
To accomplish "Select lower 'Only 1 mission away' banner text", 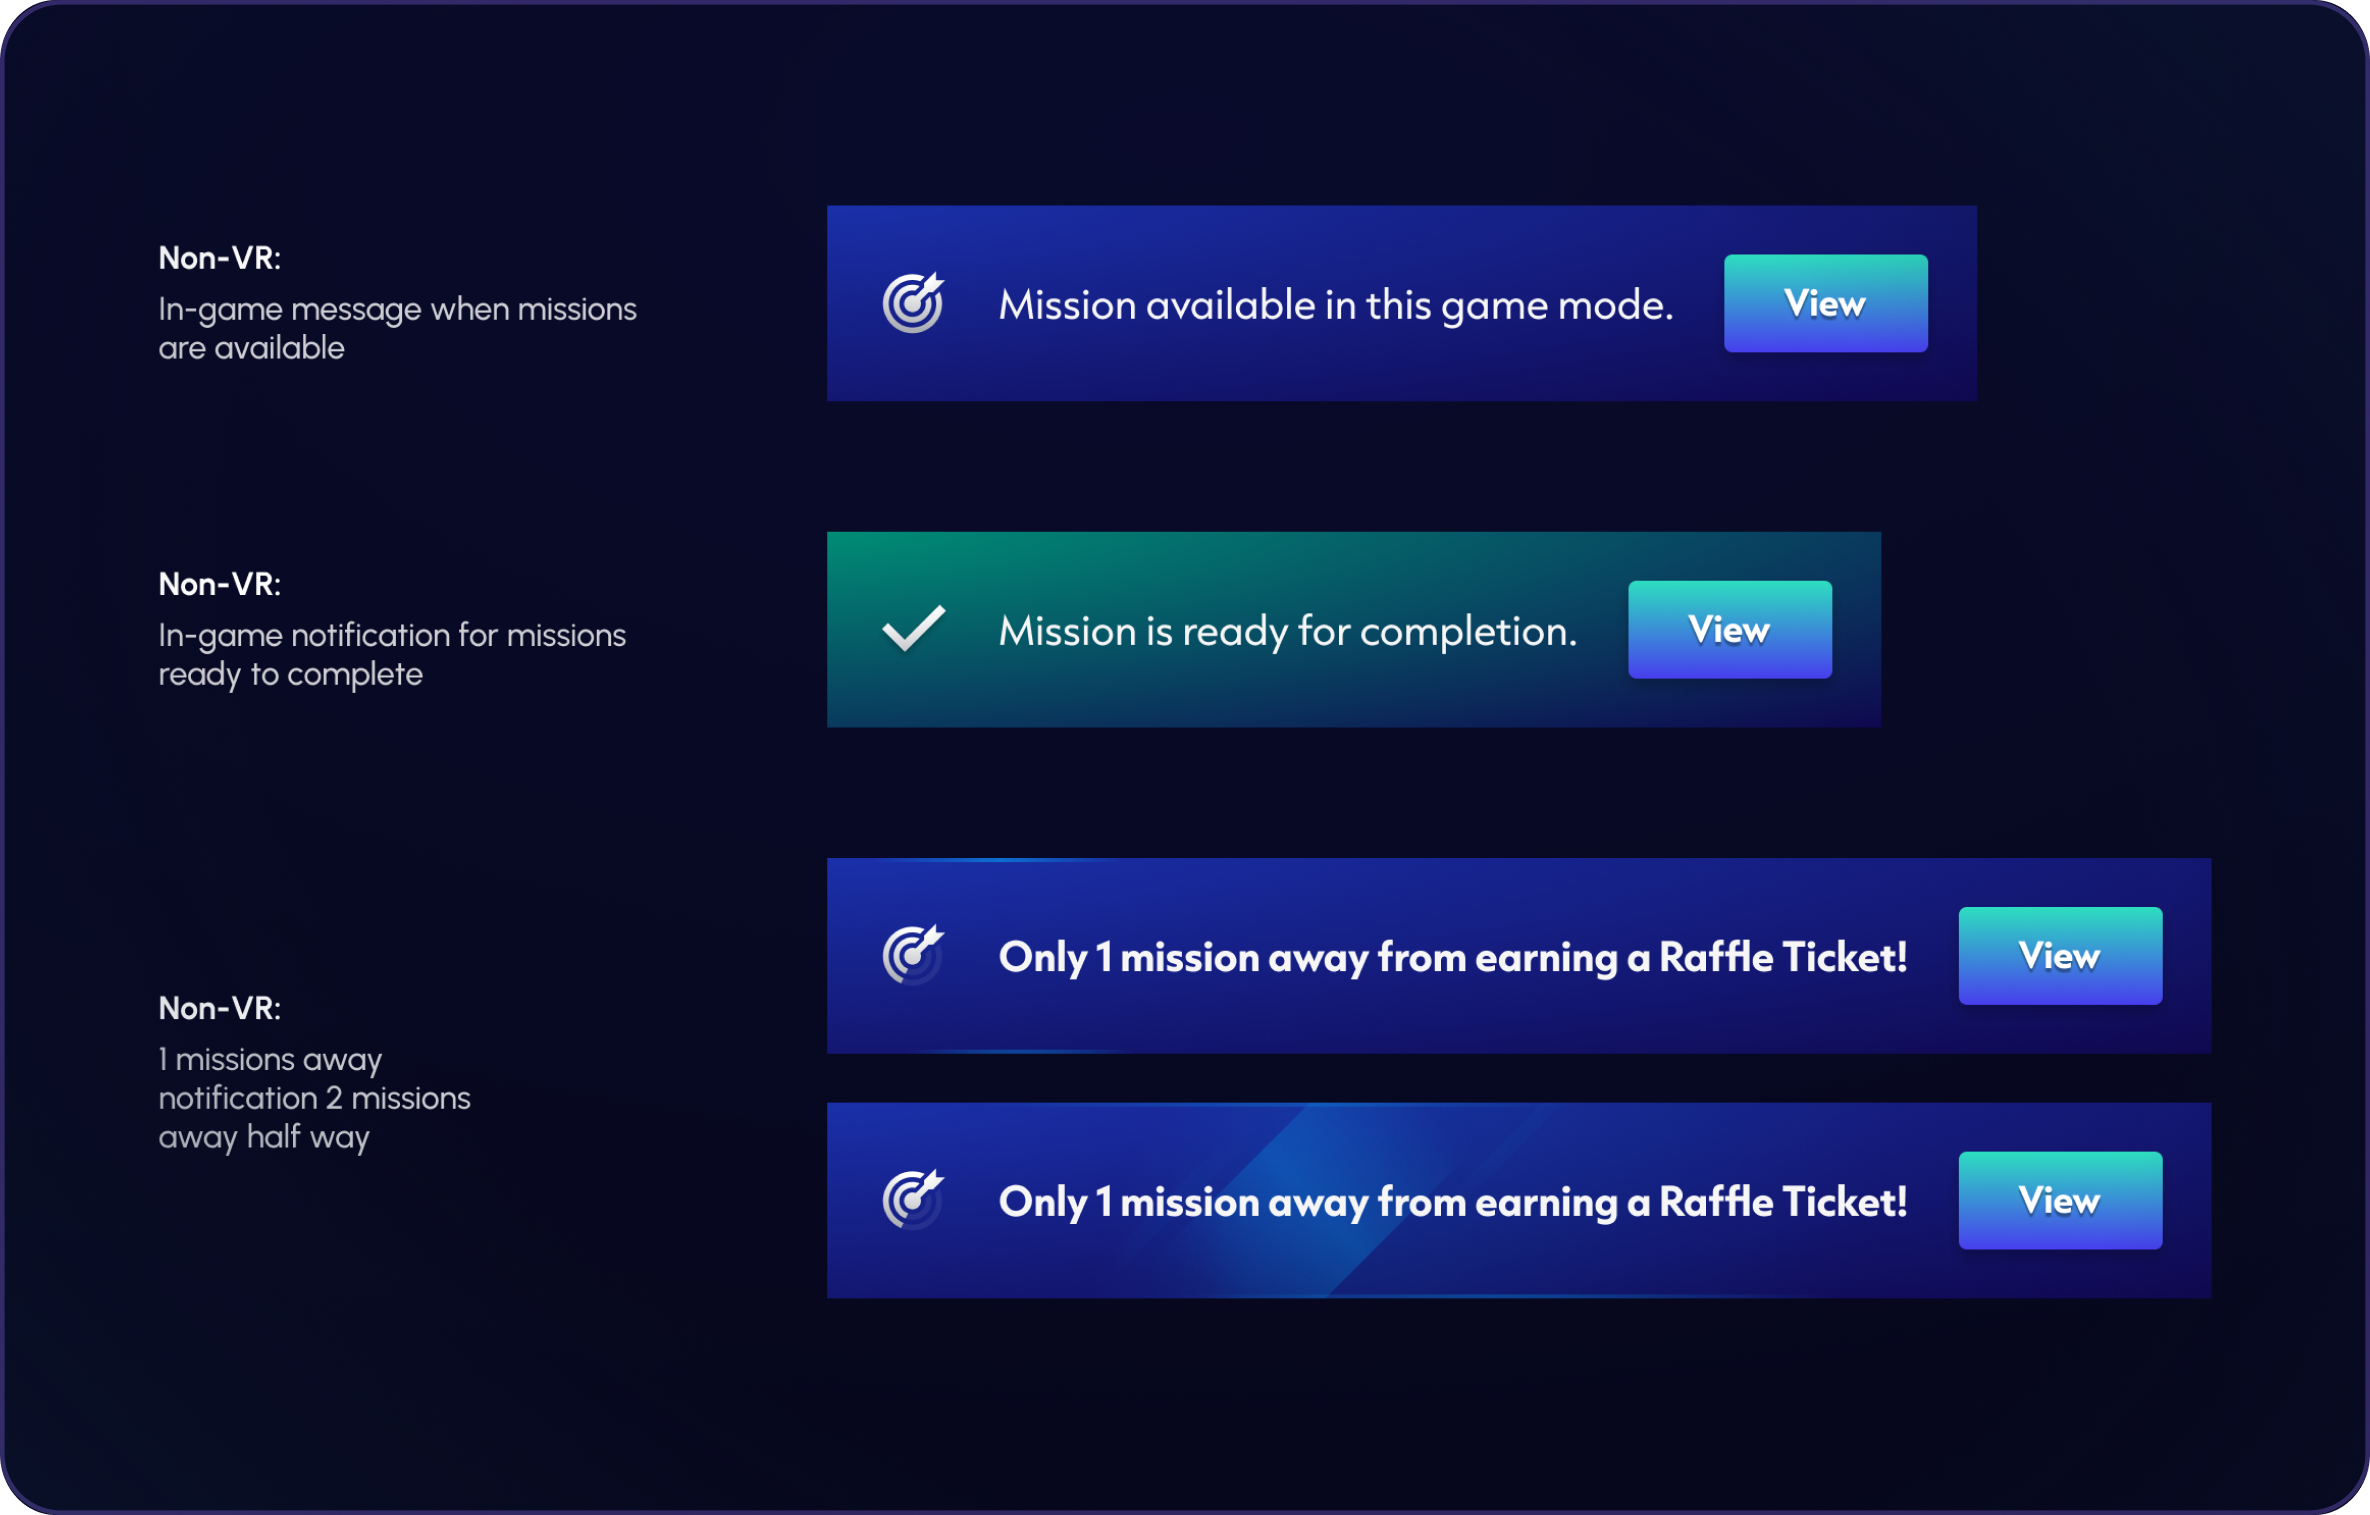I will pyautogui.click(x=1452, y=1202).
